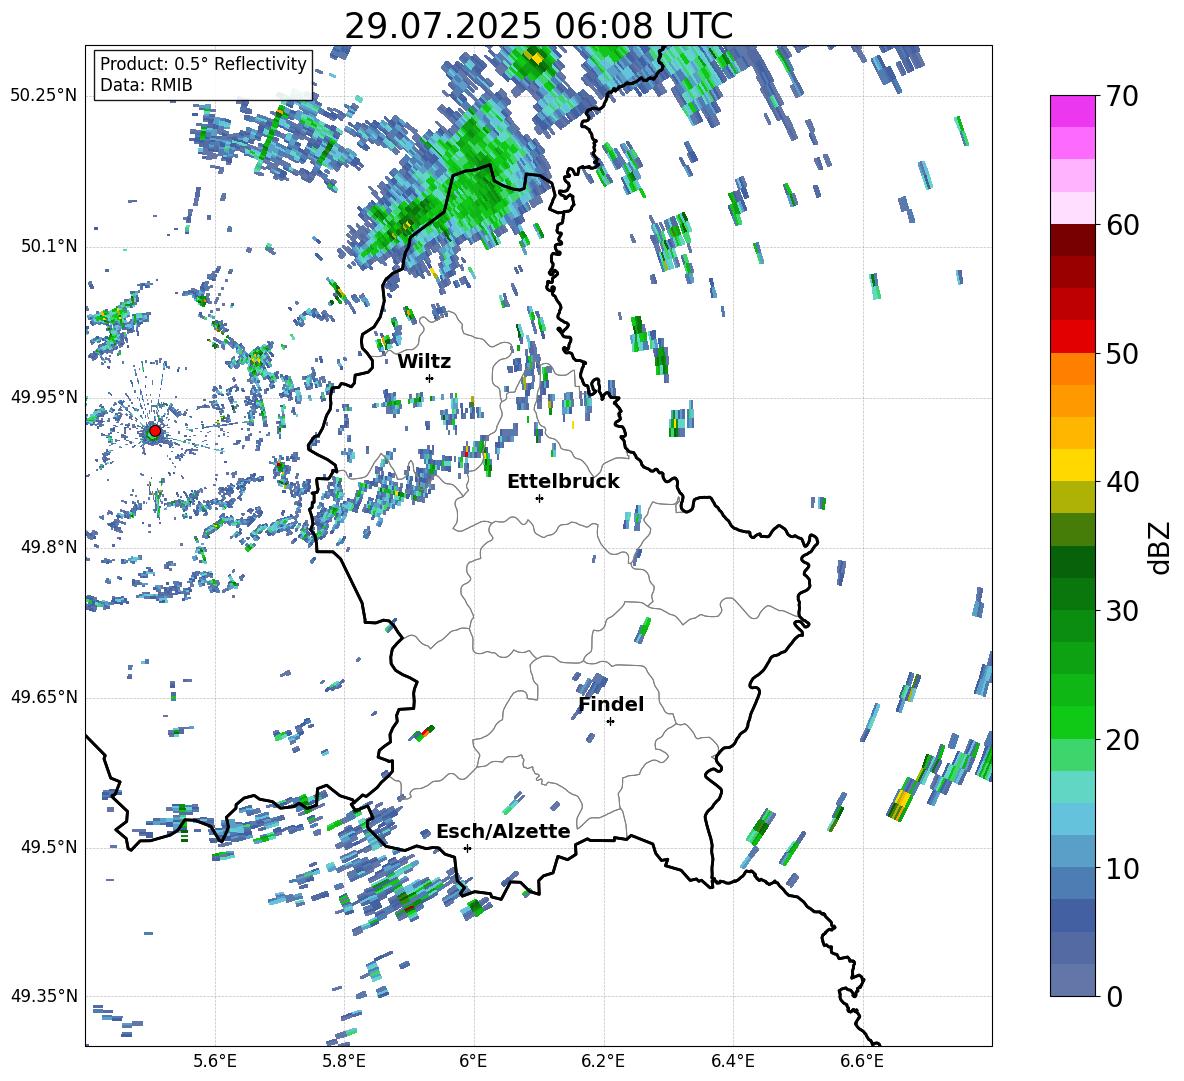The width and height of the screenshot is (1184, 1081).
Task: Click the 60 tick on colorbar
Action: click(x=1122, y=225)
